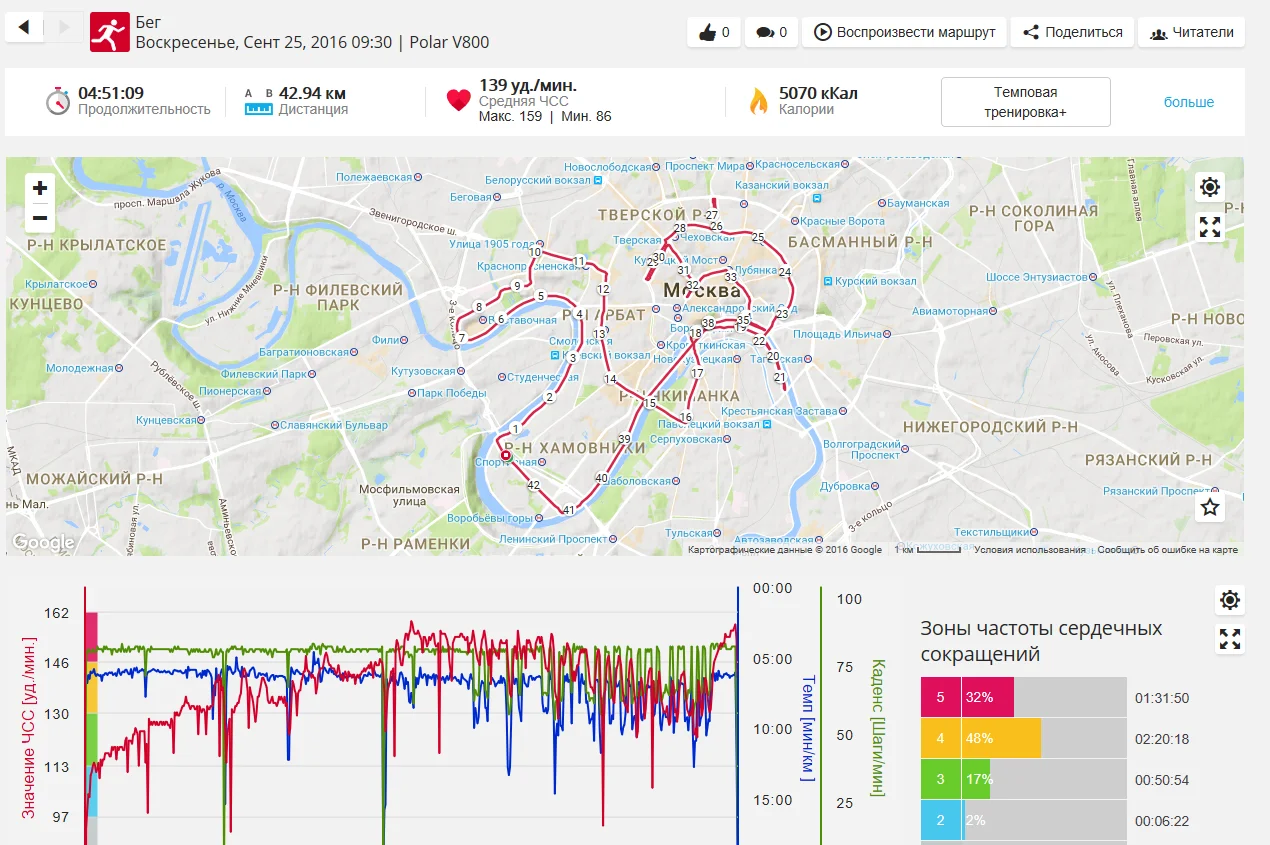Image resolution: width=1270 pixels, height=845 pixels.
Task: Select heart rate zone 4 bar
Action: [1023, 738]
